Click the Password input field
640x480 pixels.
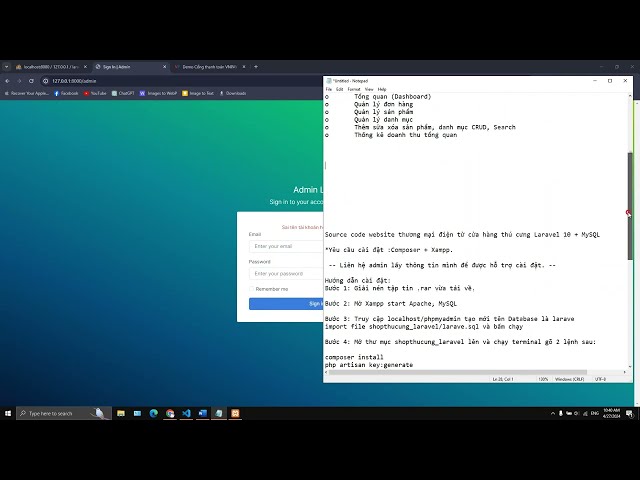click(x=286, y=273)
